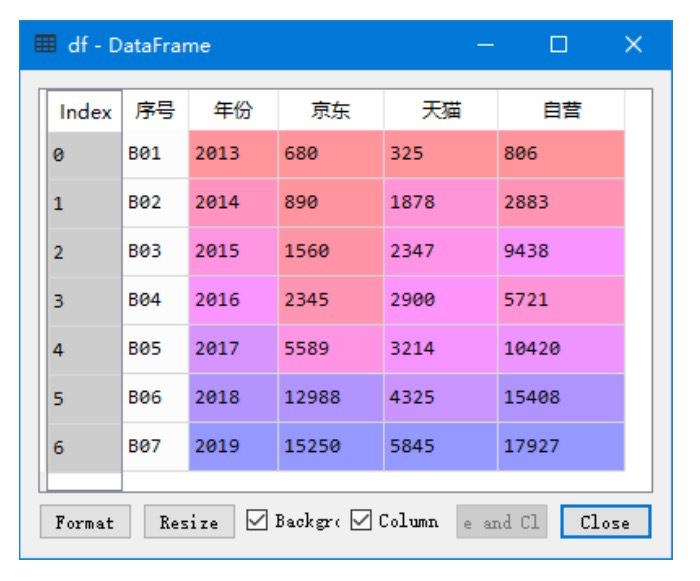Click 京东 cell 5589

(330, 348)
